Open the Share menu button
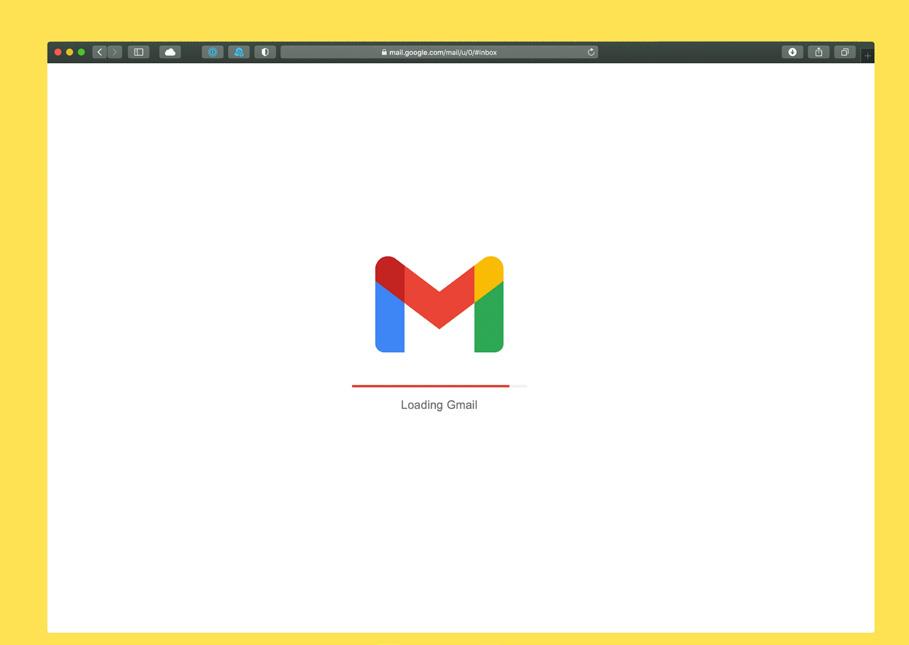This screenshot has height=645, width=909. click(819, 52)
